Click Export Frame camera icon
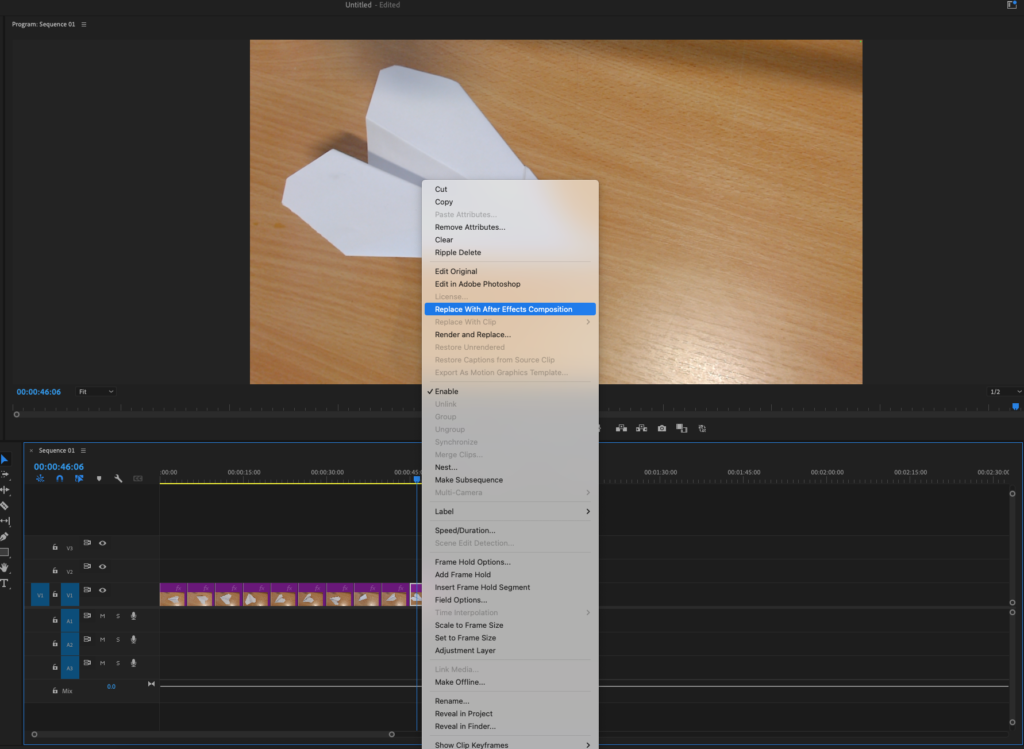 click(661, 428)
